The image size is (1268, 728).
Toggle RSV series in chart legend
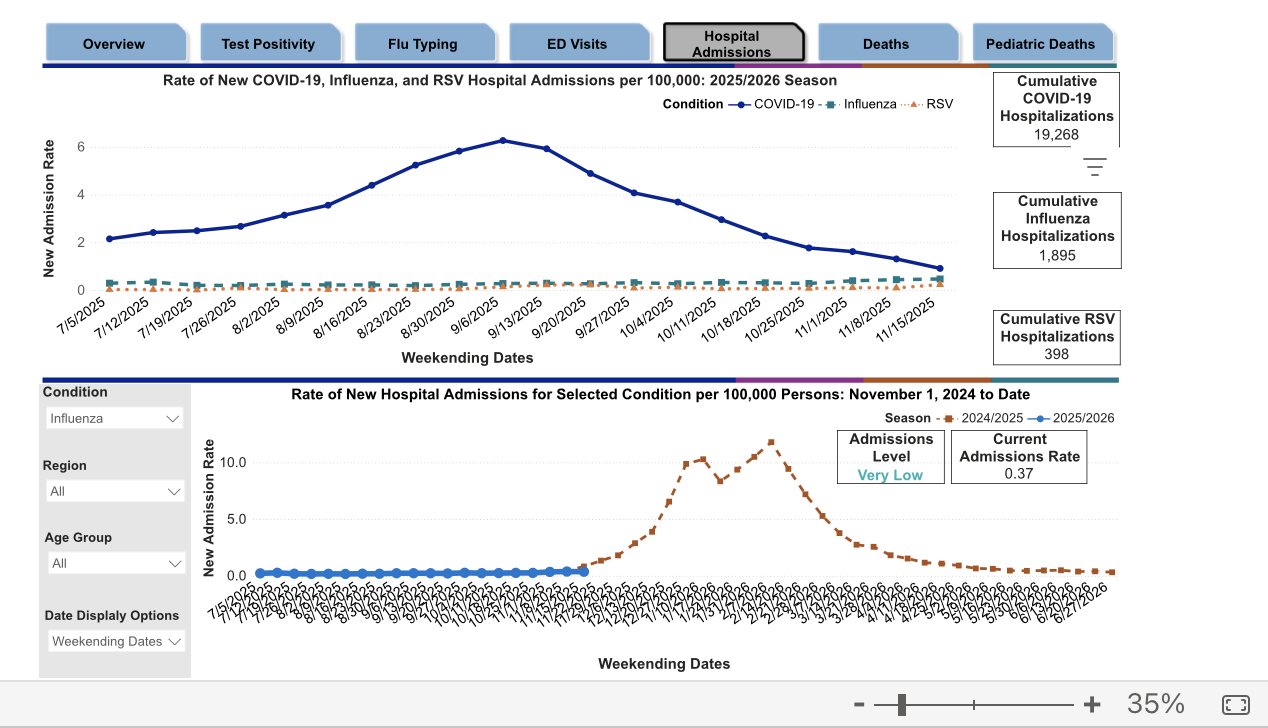(928, 104)
